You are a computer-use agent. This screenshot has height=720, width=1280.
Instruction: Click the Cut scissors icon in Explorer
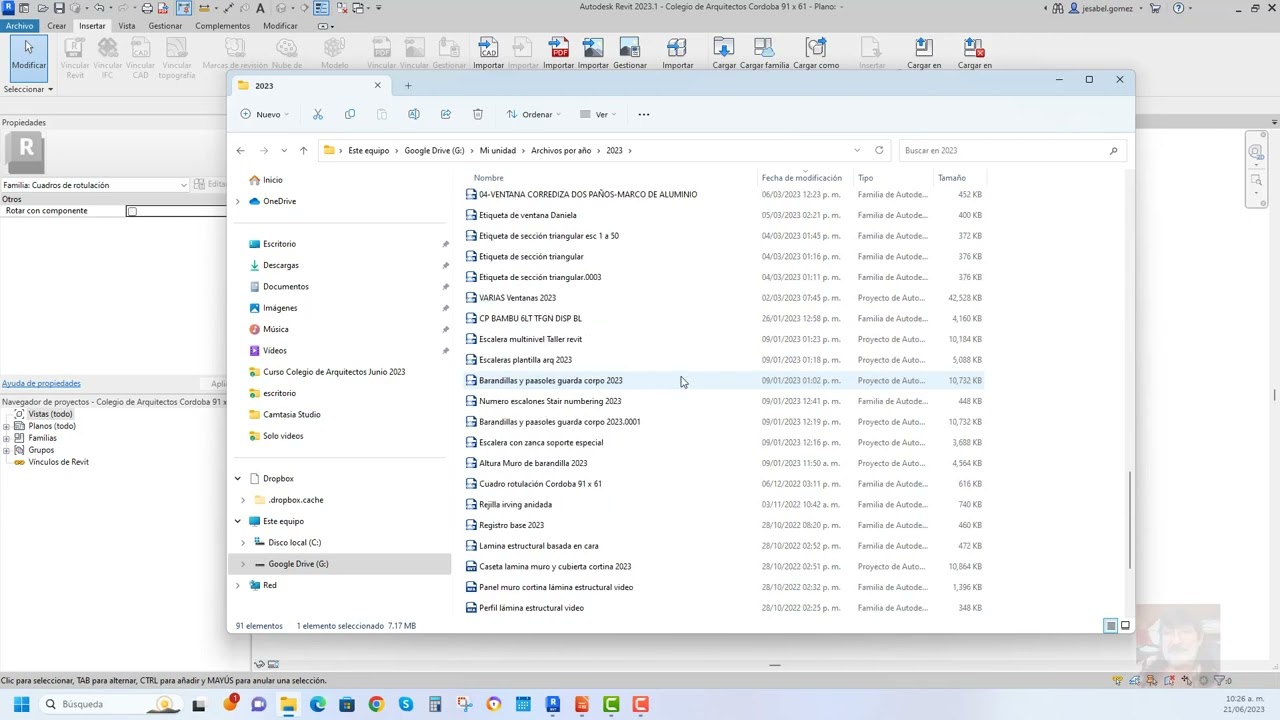pyautogui.click(x=318, y=114)
